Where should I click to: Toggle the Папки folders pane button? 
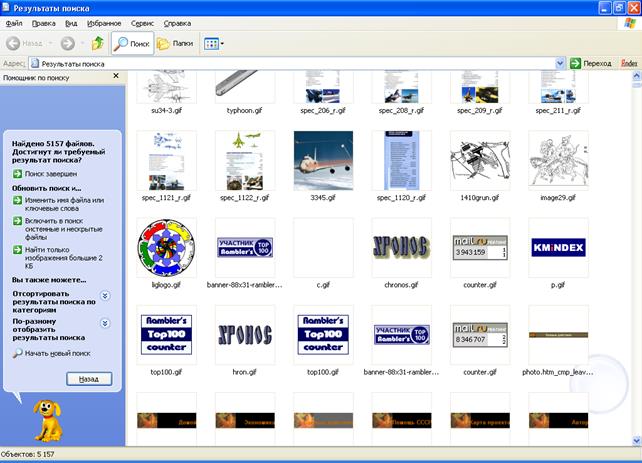174,43
